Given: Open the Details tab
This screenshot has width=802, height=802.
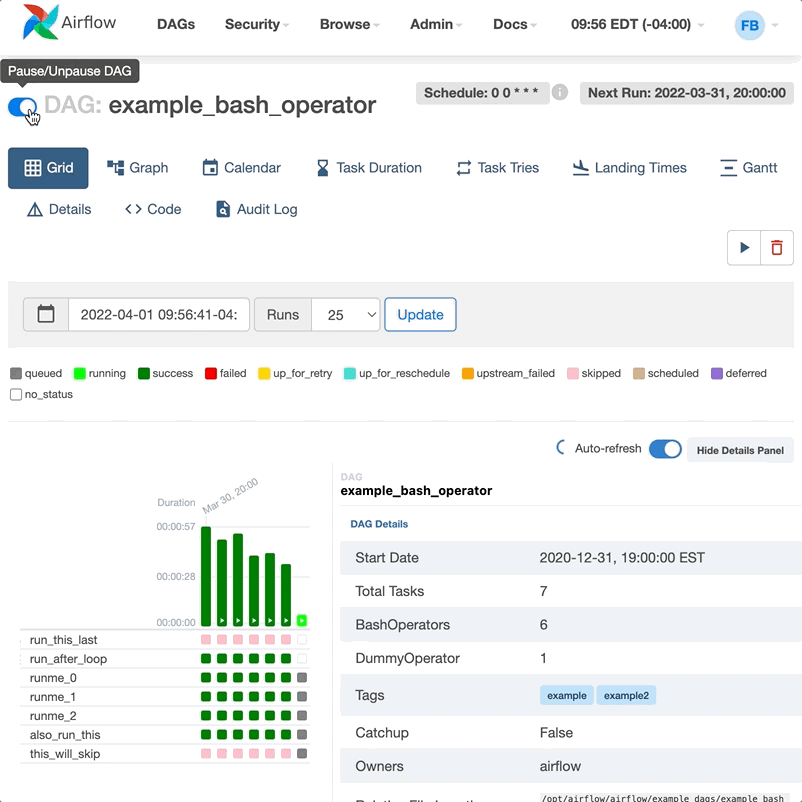Looking at the screenshot, I should [x=59, y=209].
